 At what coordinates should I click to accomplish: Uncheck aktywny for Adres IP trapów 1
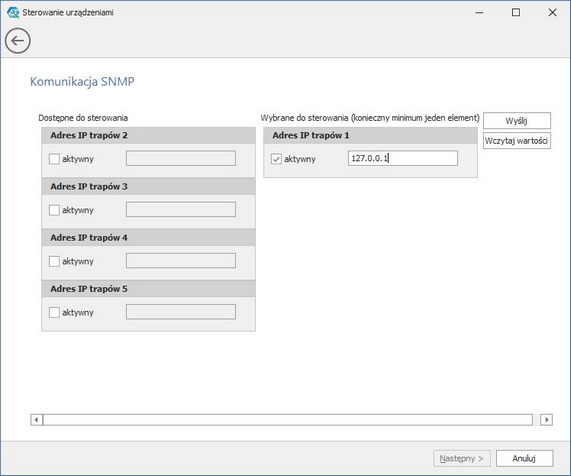[x=276, y=159]
